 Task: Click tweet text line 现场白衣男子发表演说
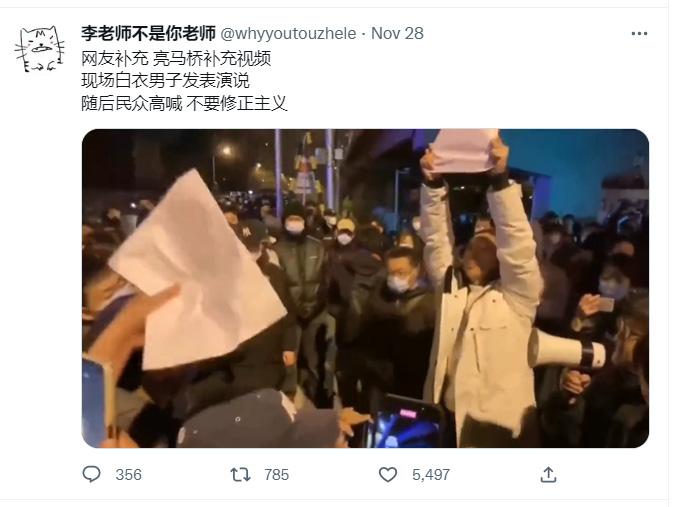(165, 81)
